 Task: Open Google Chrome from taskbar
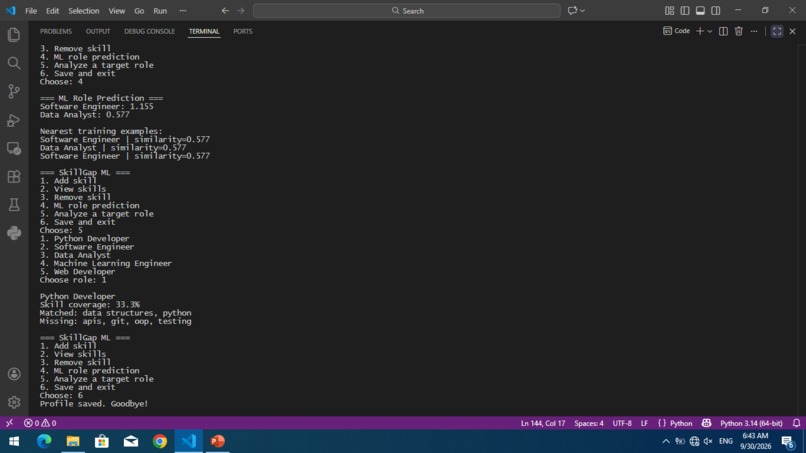click(x=160, y=441)
